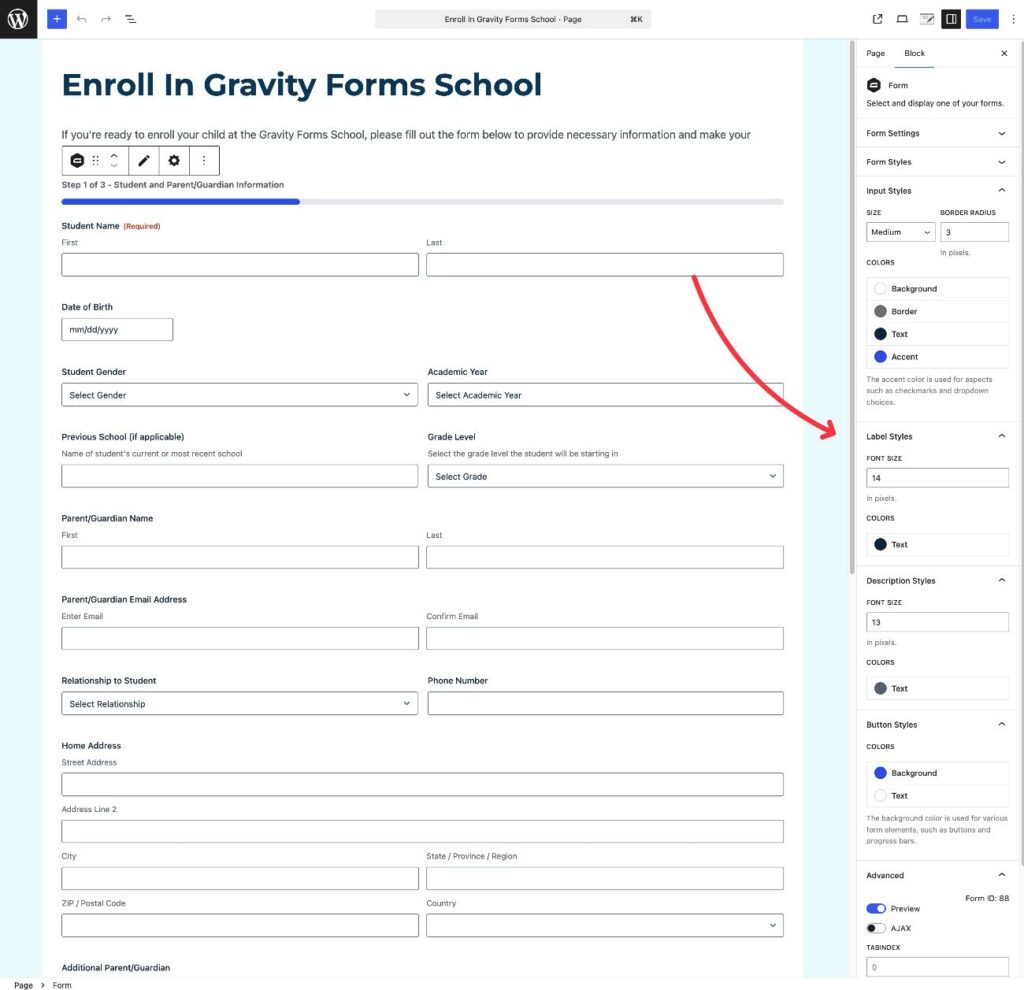Screen dimensions: 1024x990
Task: Click Page in the bottom breadcrumb
Action: point(24,985)
